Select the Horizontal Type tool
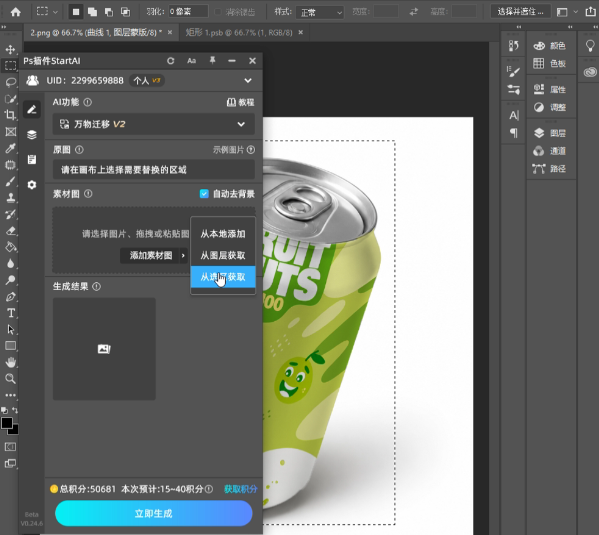This screenshot has width=599, height=535. tap(10, 313)
